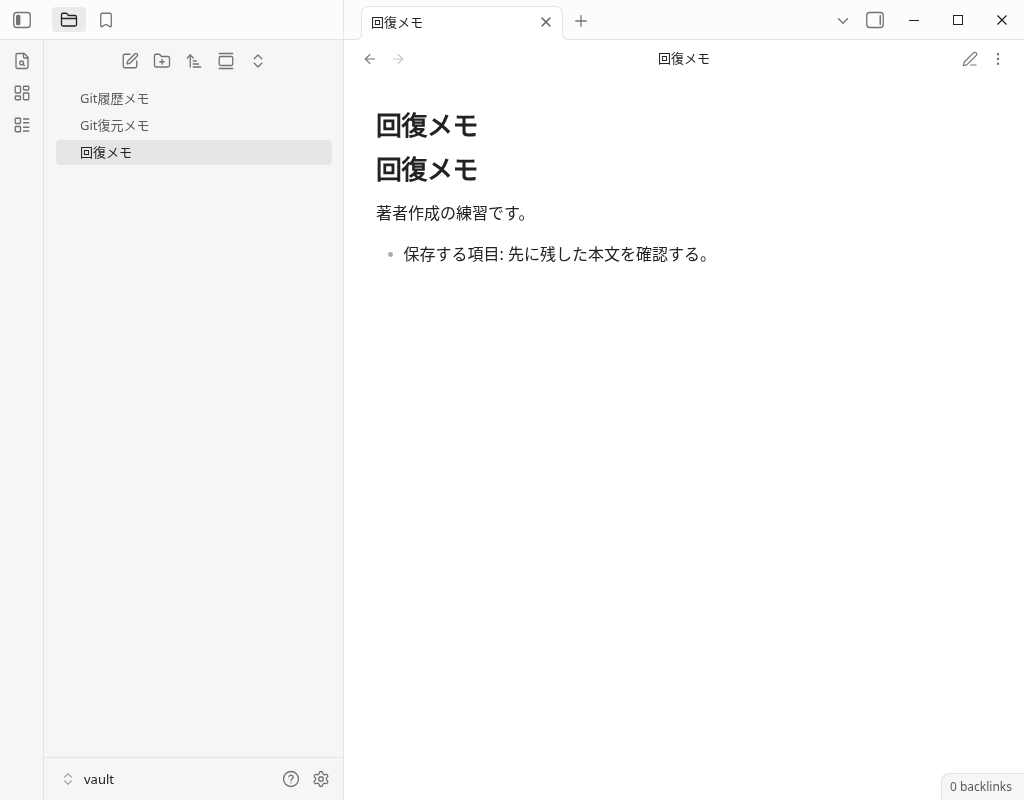
Task: Minimize the Obsidian window
Action: point(914,20)
